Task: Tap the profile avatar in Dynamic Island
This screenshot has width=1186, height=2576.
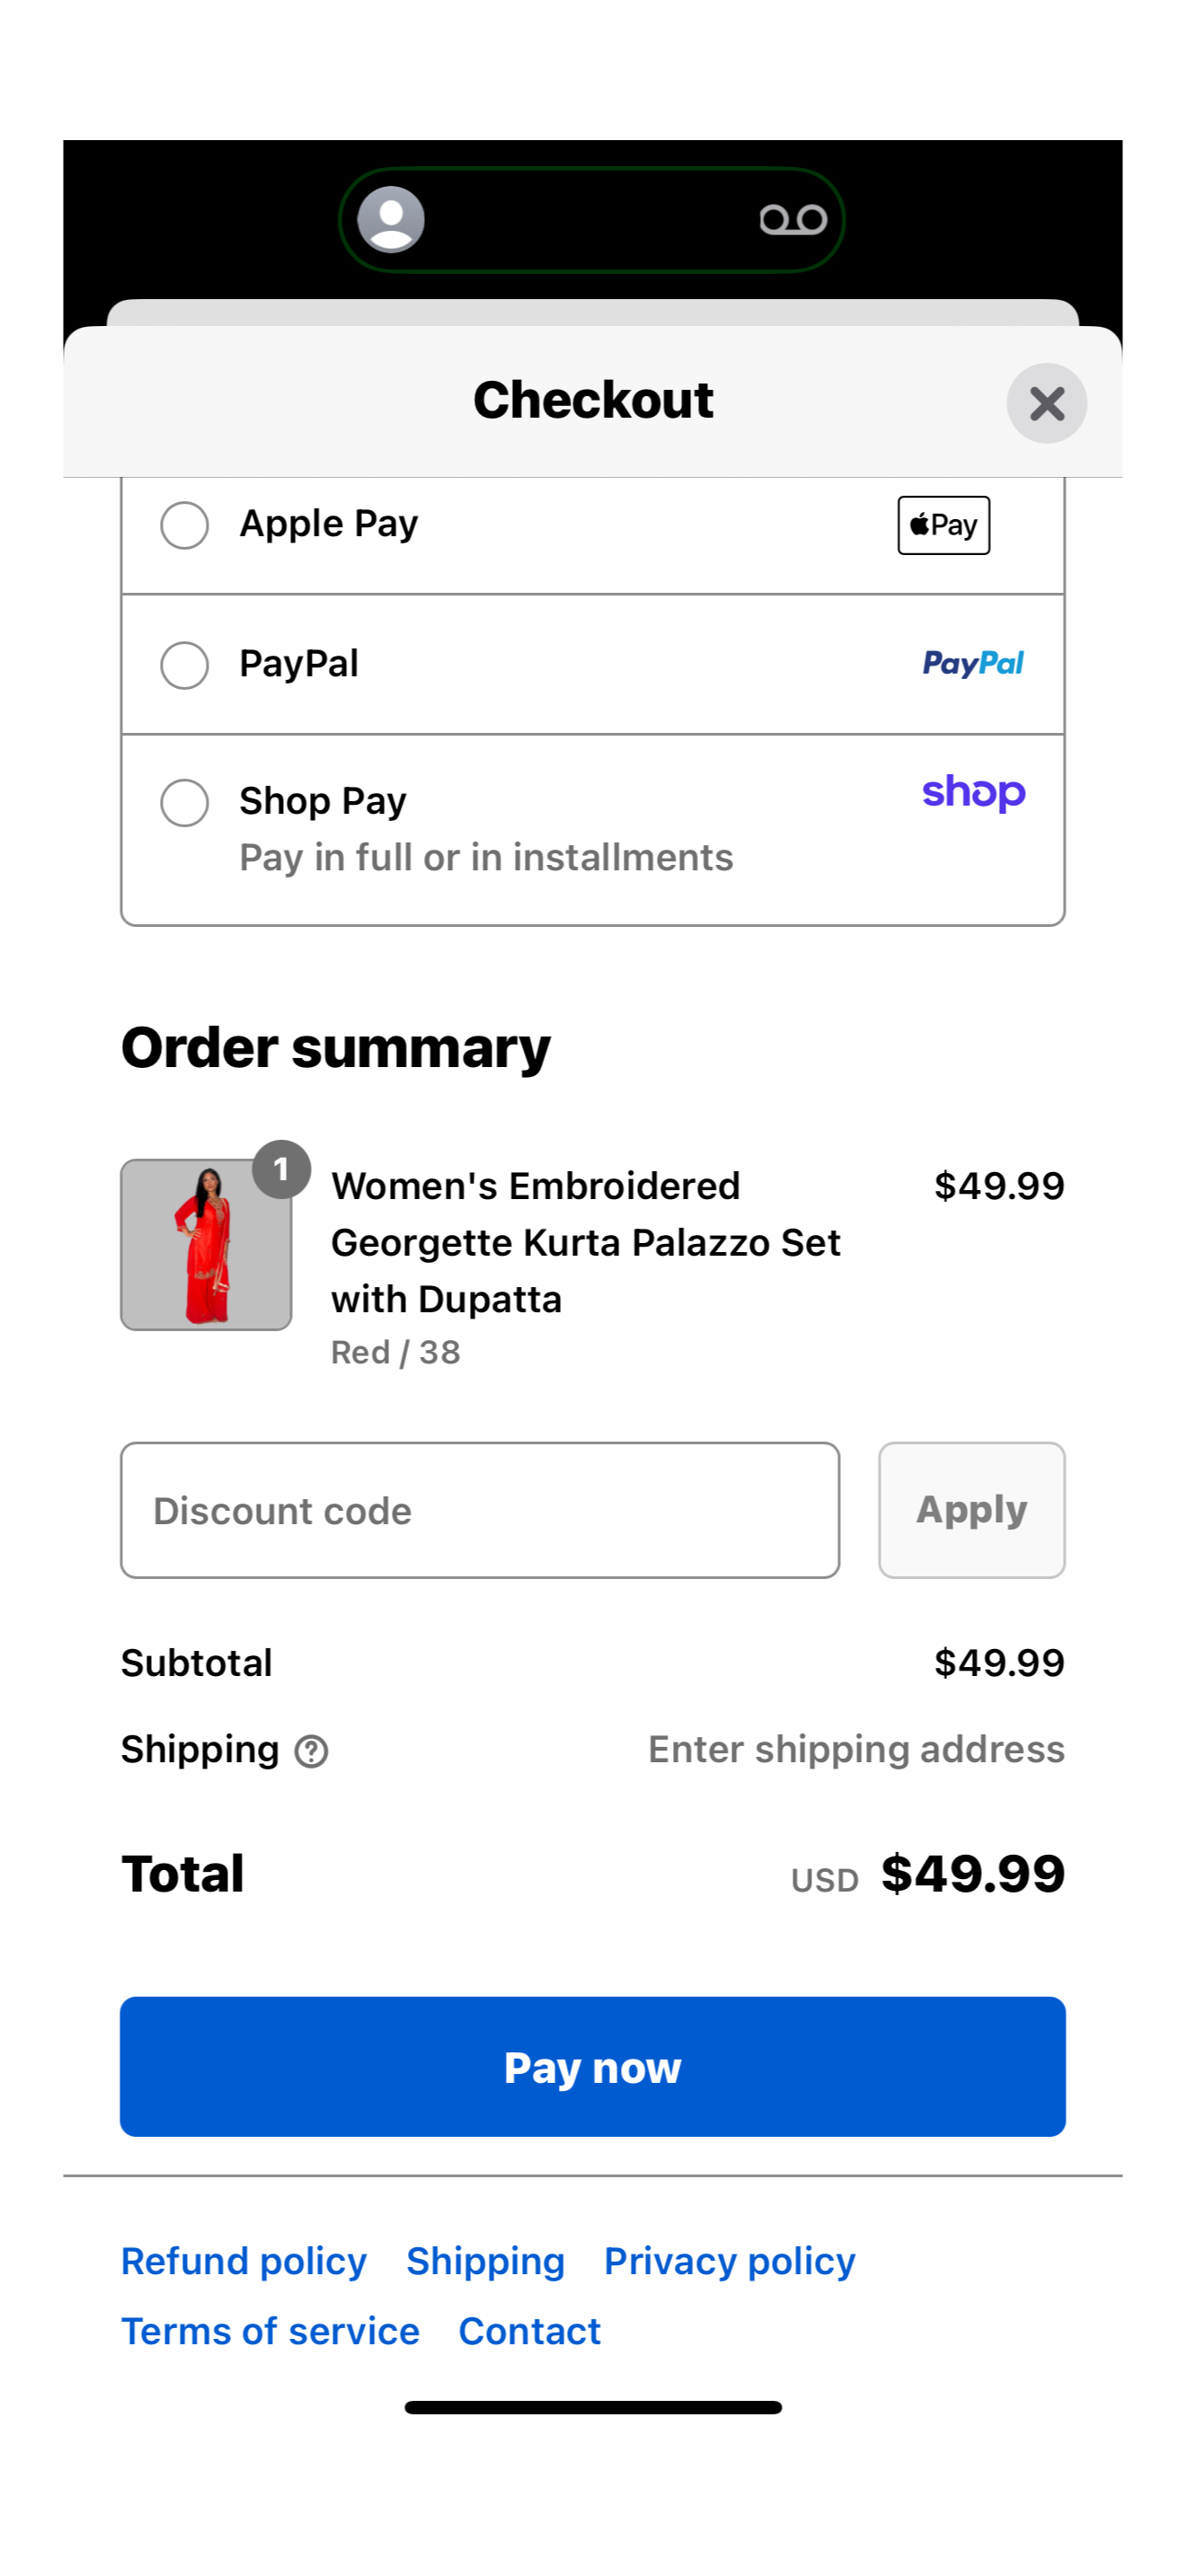Action: click(x=391, y=219)
